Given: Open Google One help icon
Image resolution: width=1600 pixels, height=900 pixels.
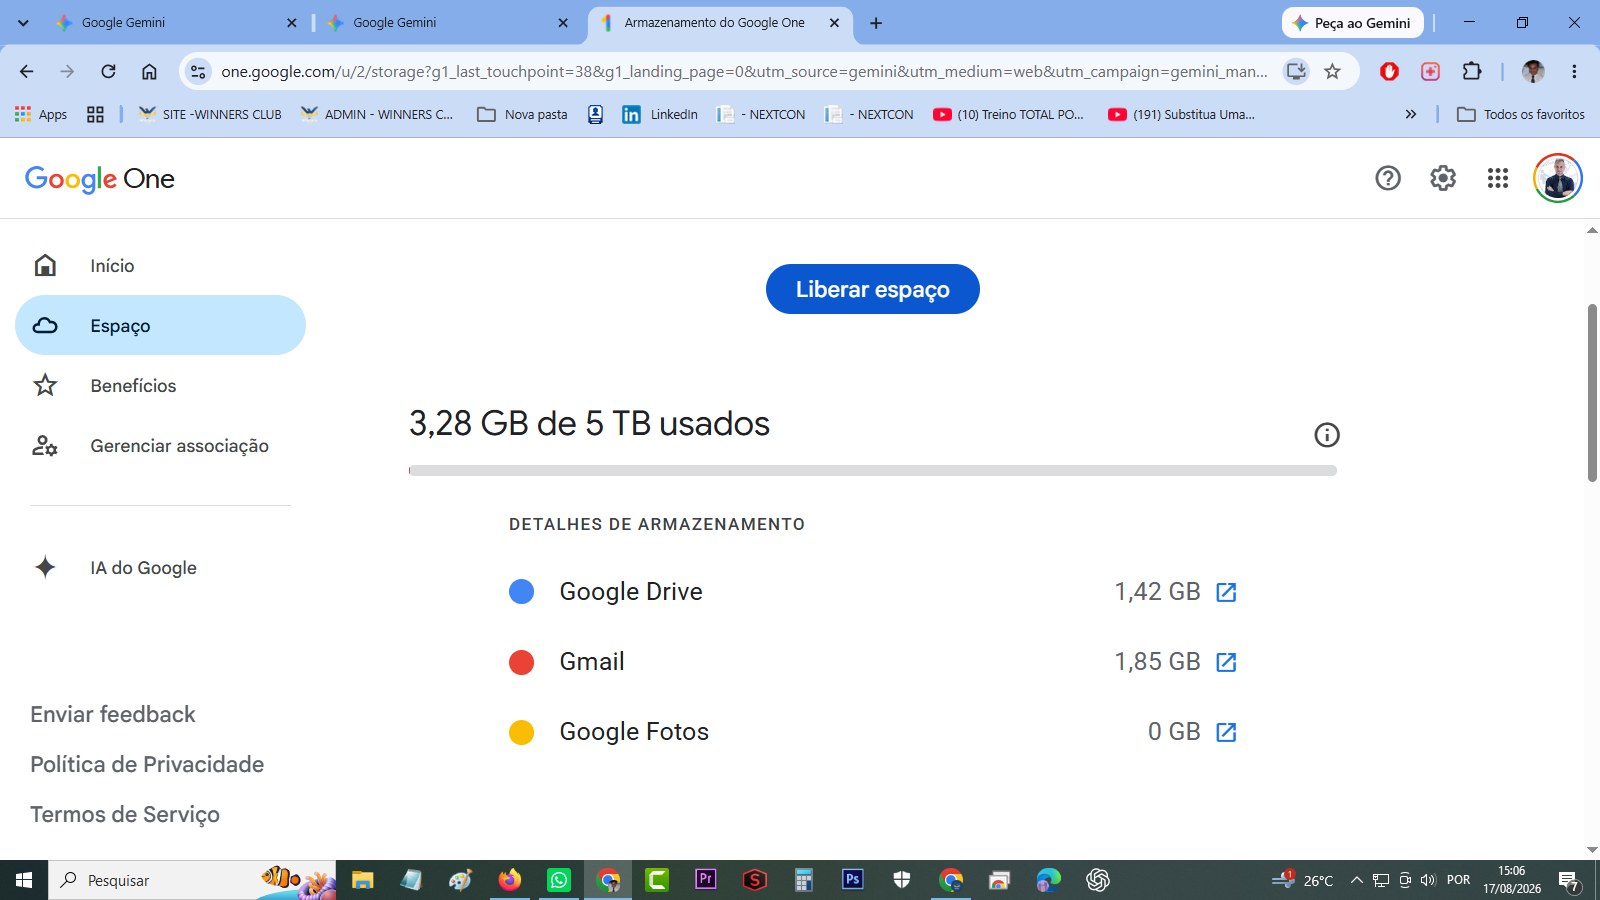Looking at the screenshot, I should point(1388,178).
